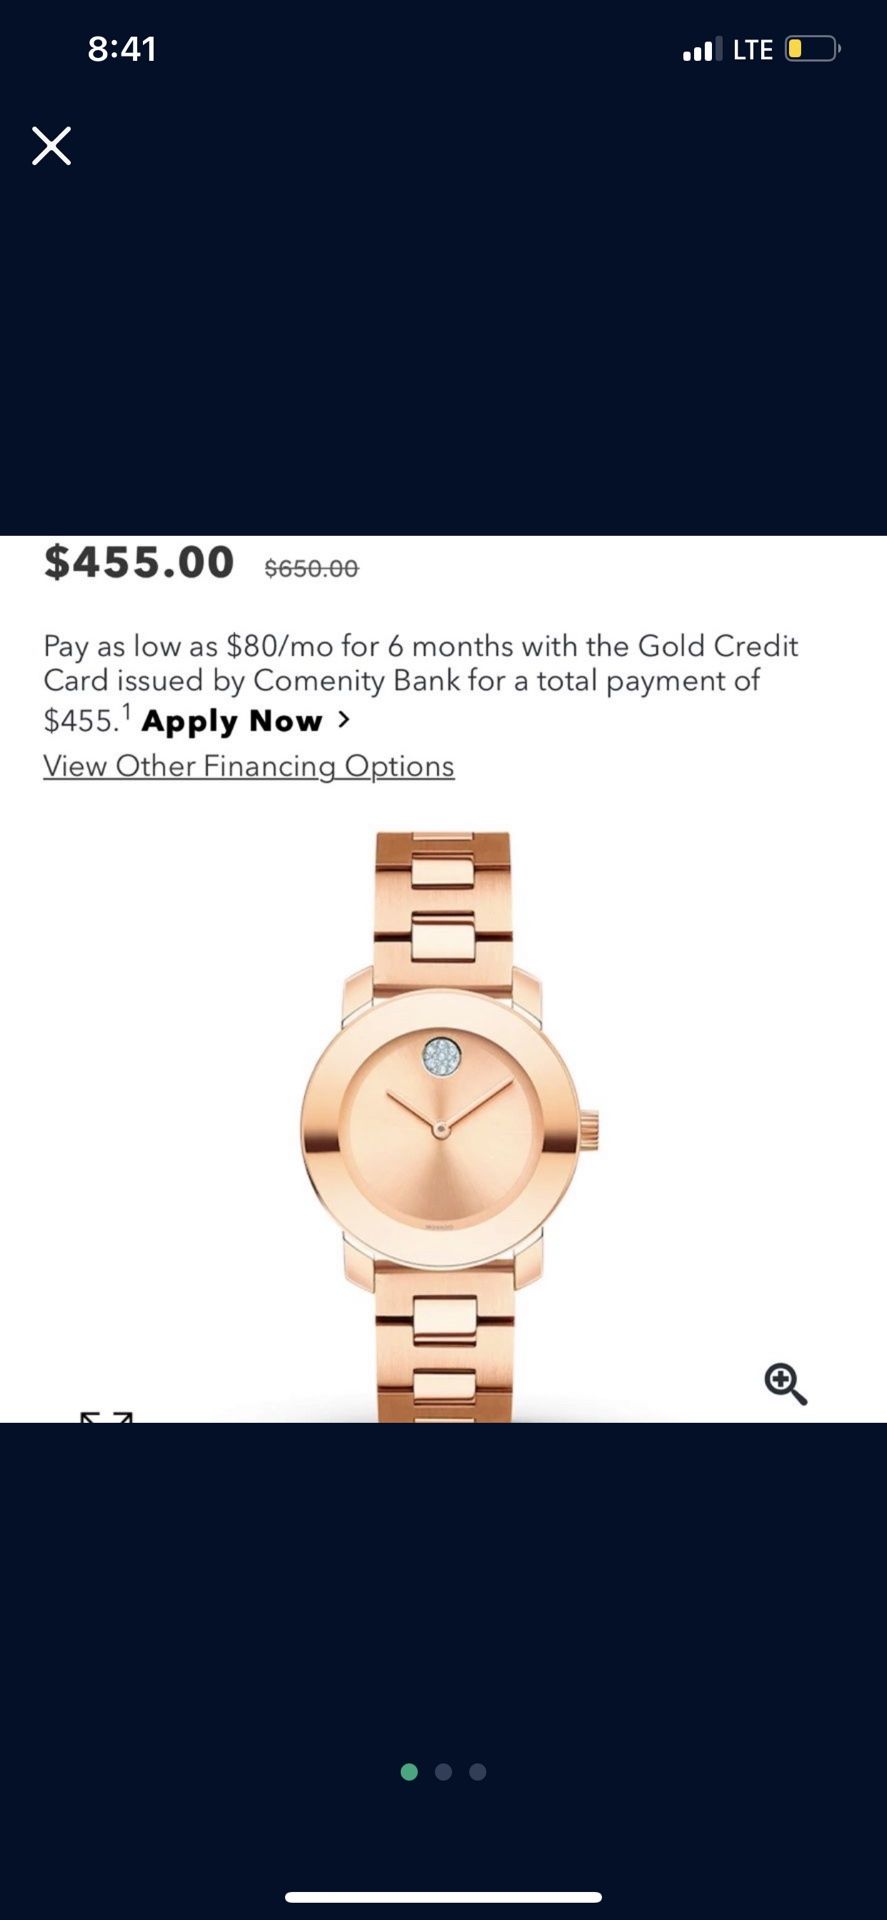The width and height of the screenshot is (887, 1920).
Task: Tap the magnifier zoom-in icon
Action: pyautogui.click(x=786, y=1384)
